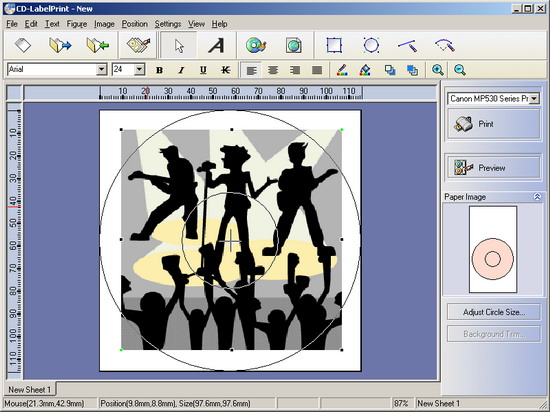
Task: Open the File menu
Action: click(x=12, y=24)
